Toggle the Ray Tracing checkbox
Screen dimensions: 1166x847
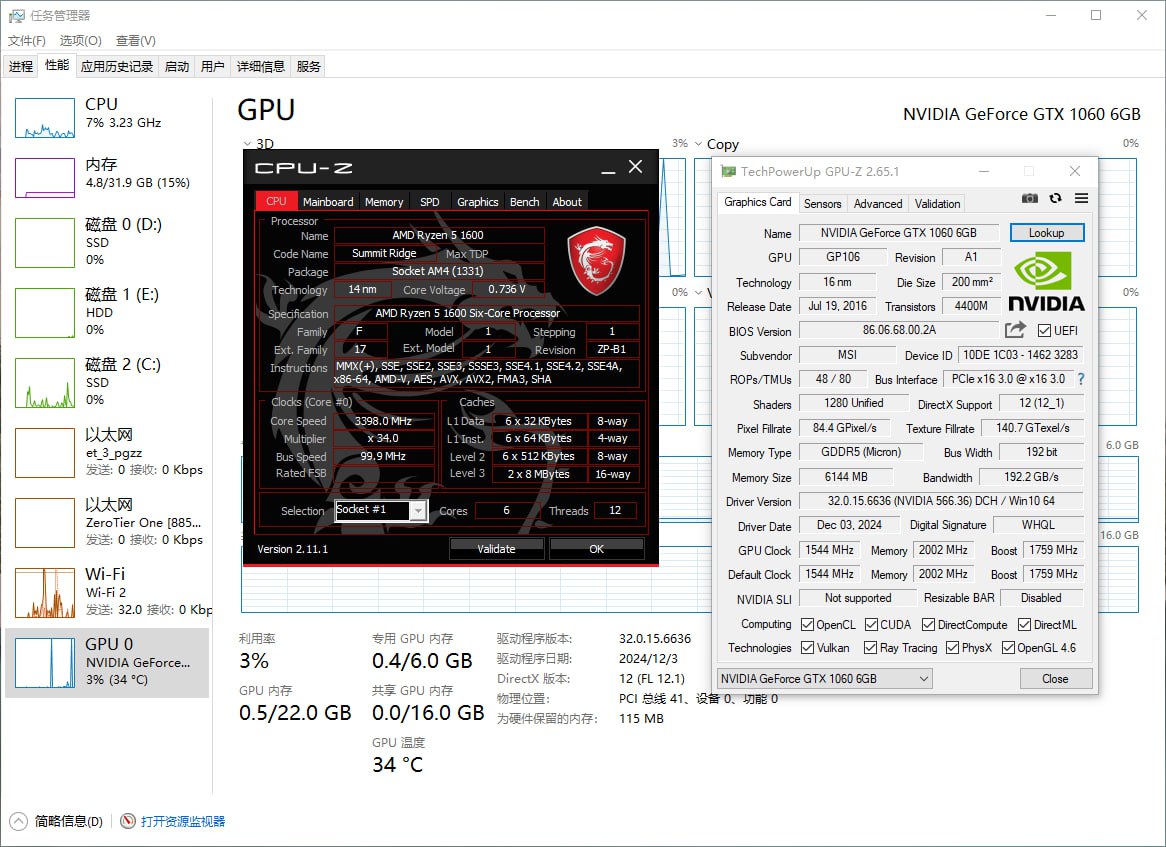tap(869, 647)
